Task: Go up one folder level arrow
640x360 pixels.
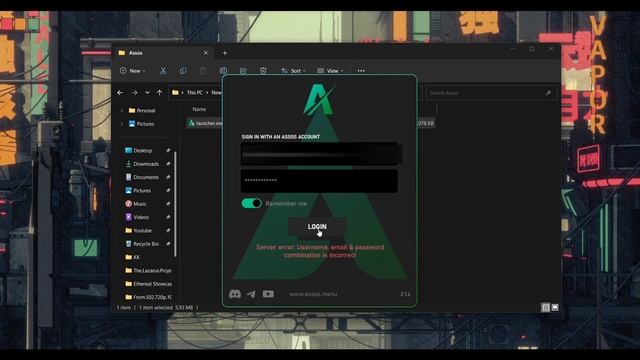Action: click(160, 93)
